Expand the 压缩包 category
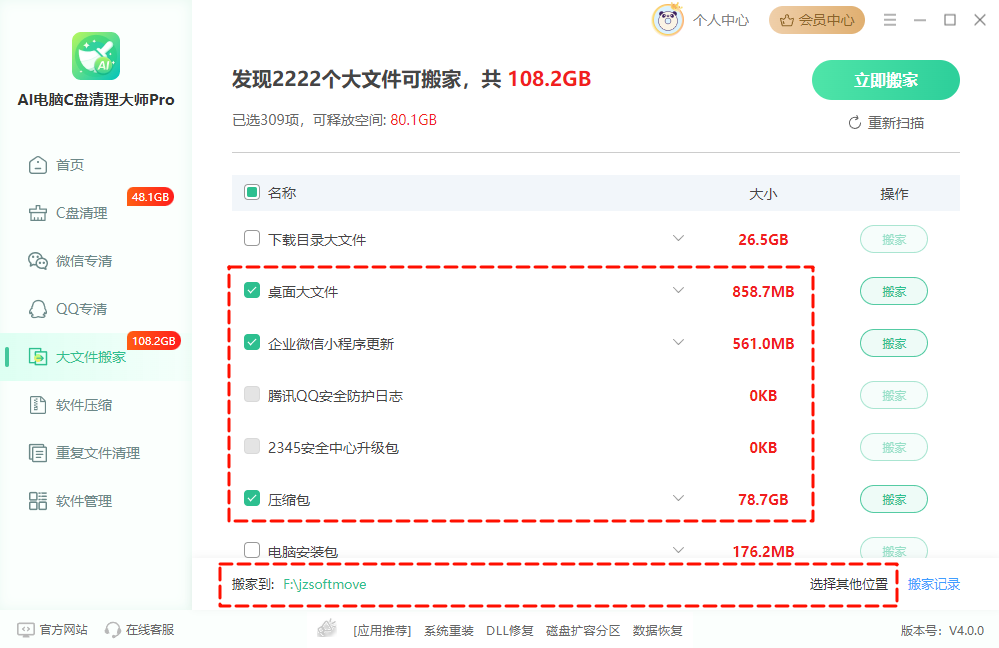Screen dimensions: 999x648 coord(679,499)
